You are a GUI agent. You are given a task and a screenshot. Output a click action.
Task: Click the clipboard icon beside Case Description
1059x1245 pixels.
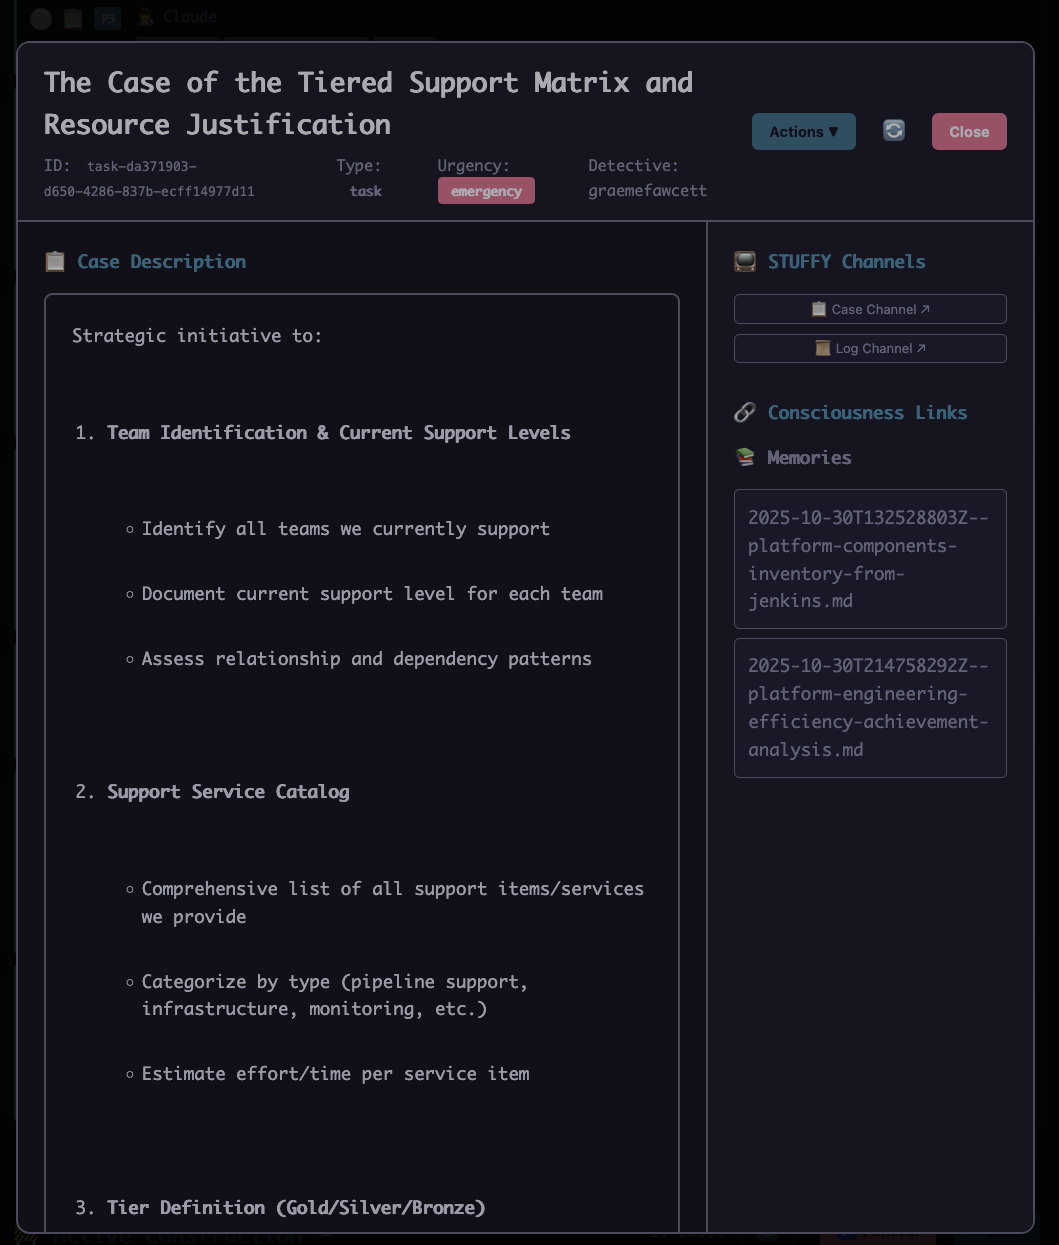coord(55,262)
